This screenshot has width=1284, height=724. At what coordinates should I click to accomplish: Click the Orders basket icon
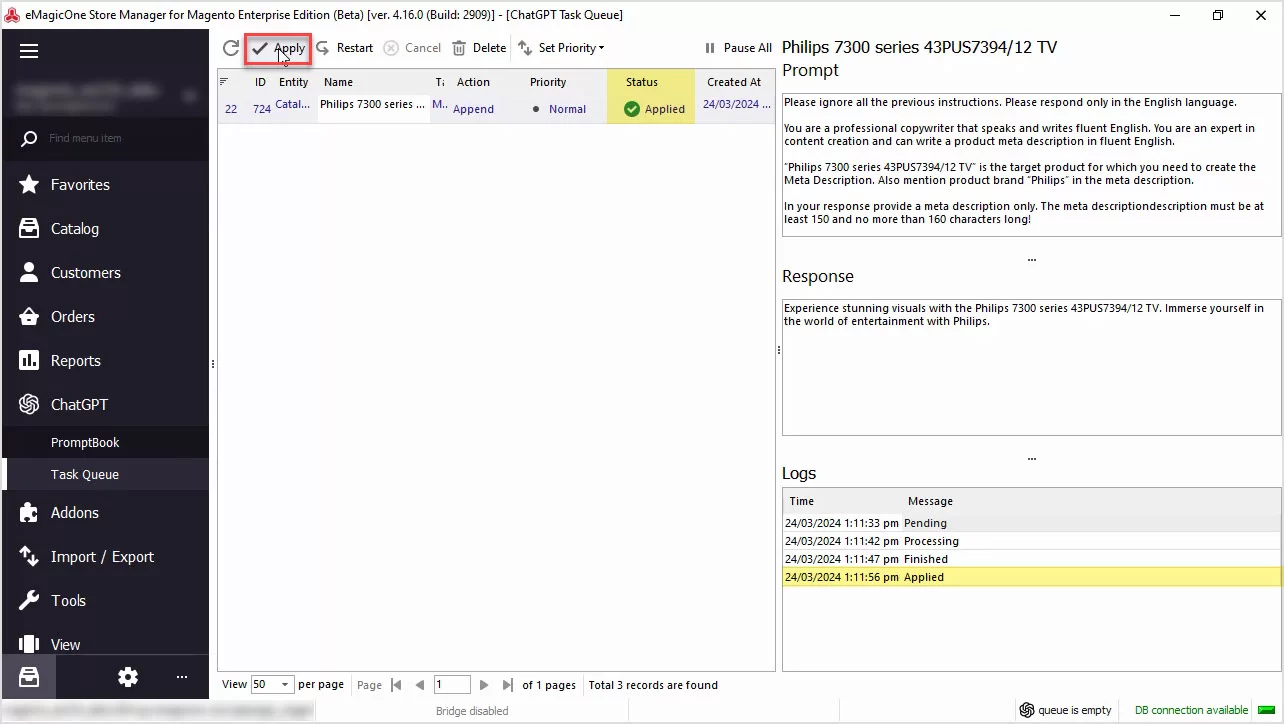click(x=30, y=317)
